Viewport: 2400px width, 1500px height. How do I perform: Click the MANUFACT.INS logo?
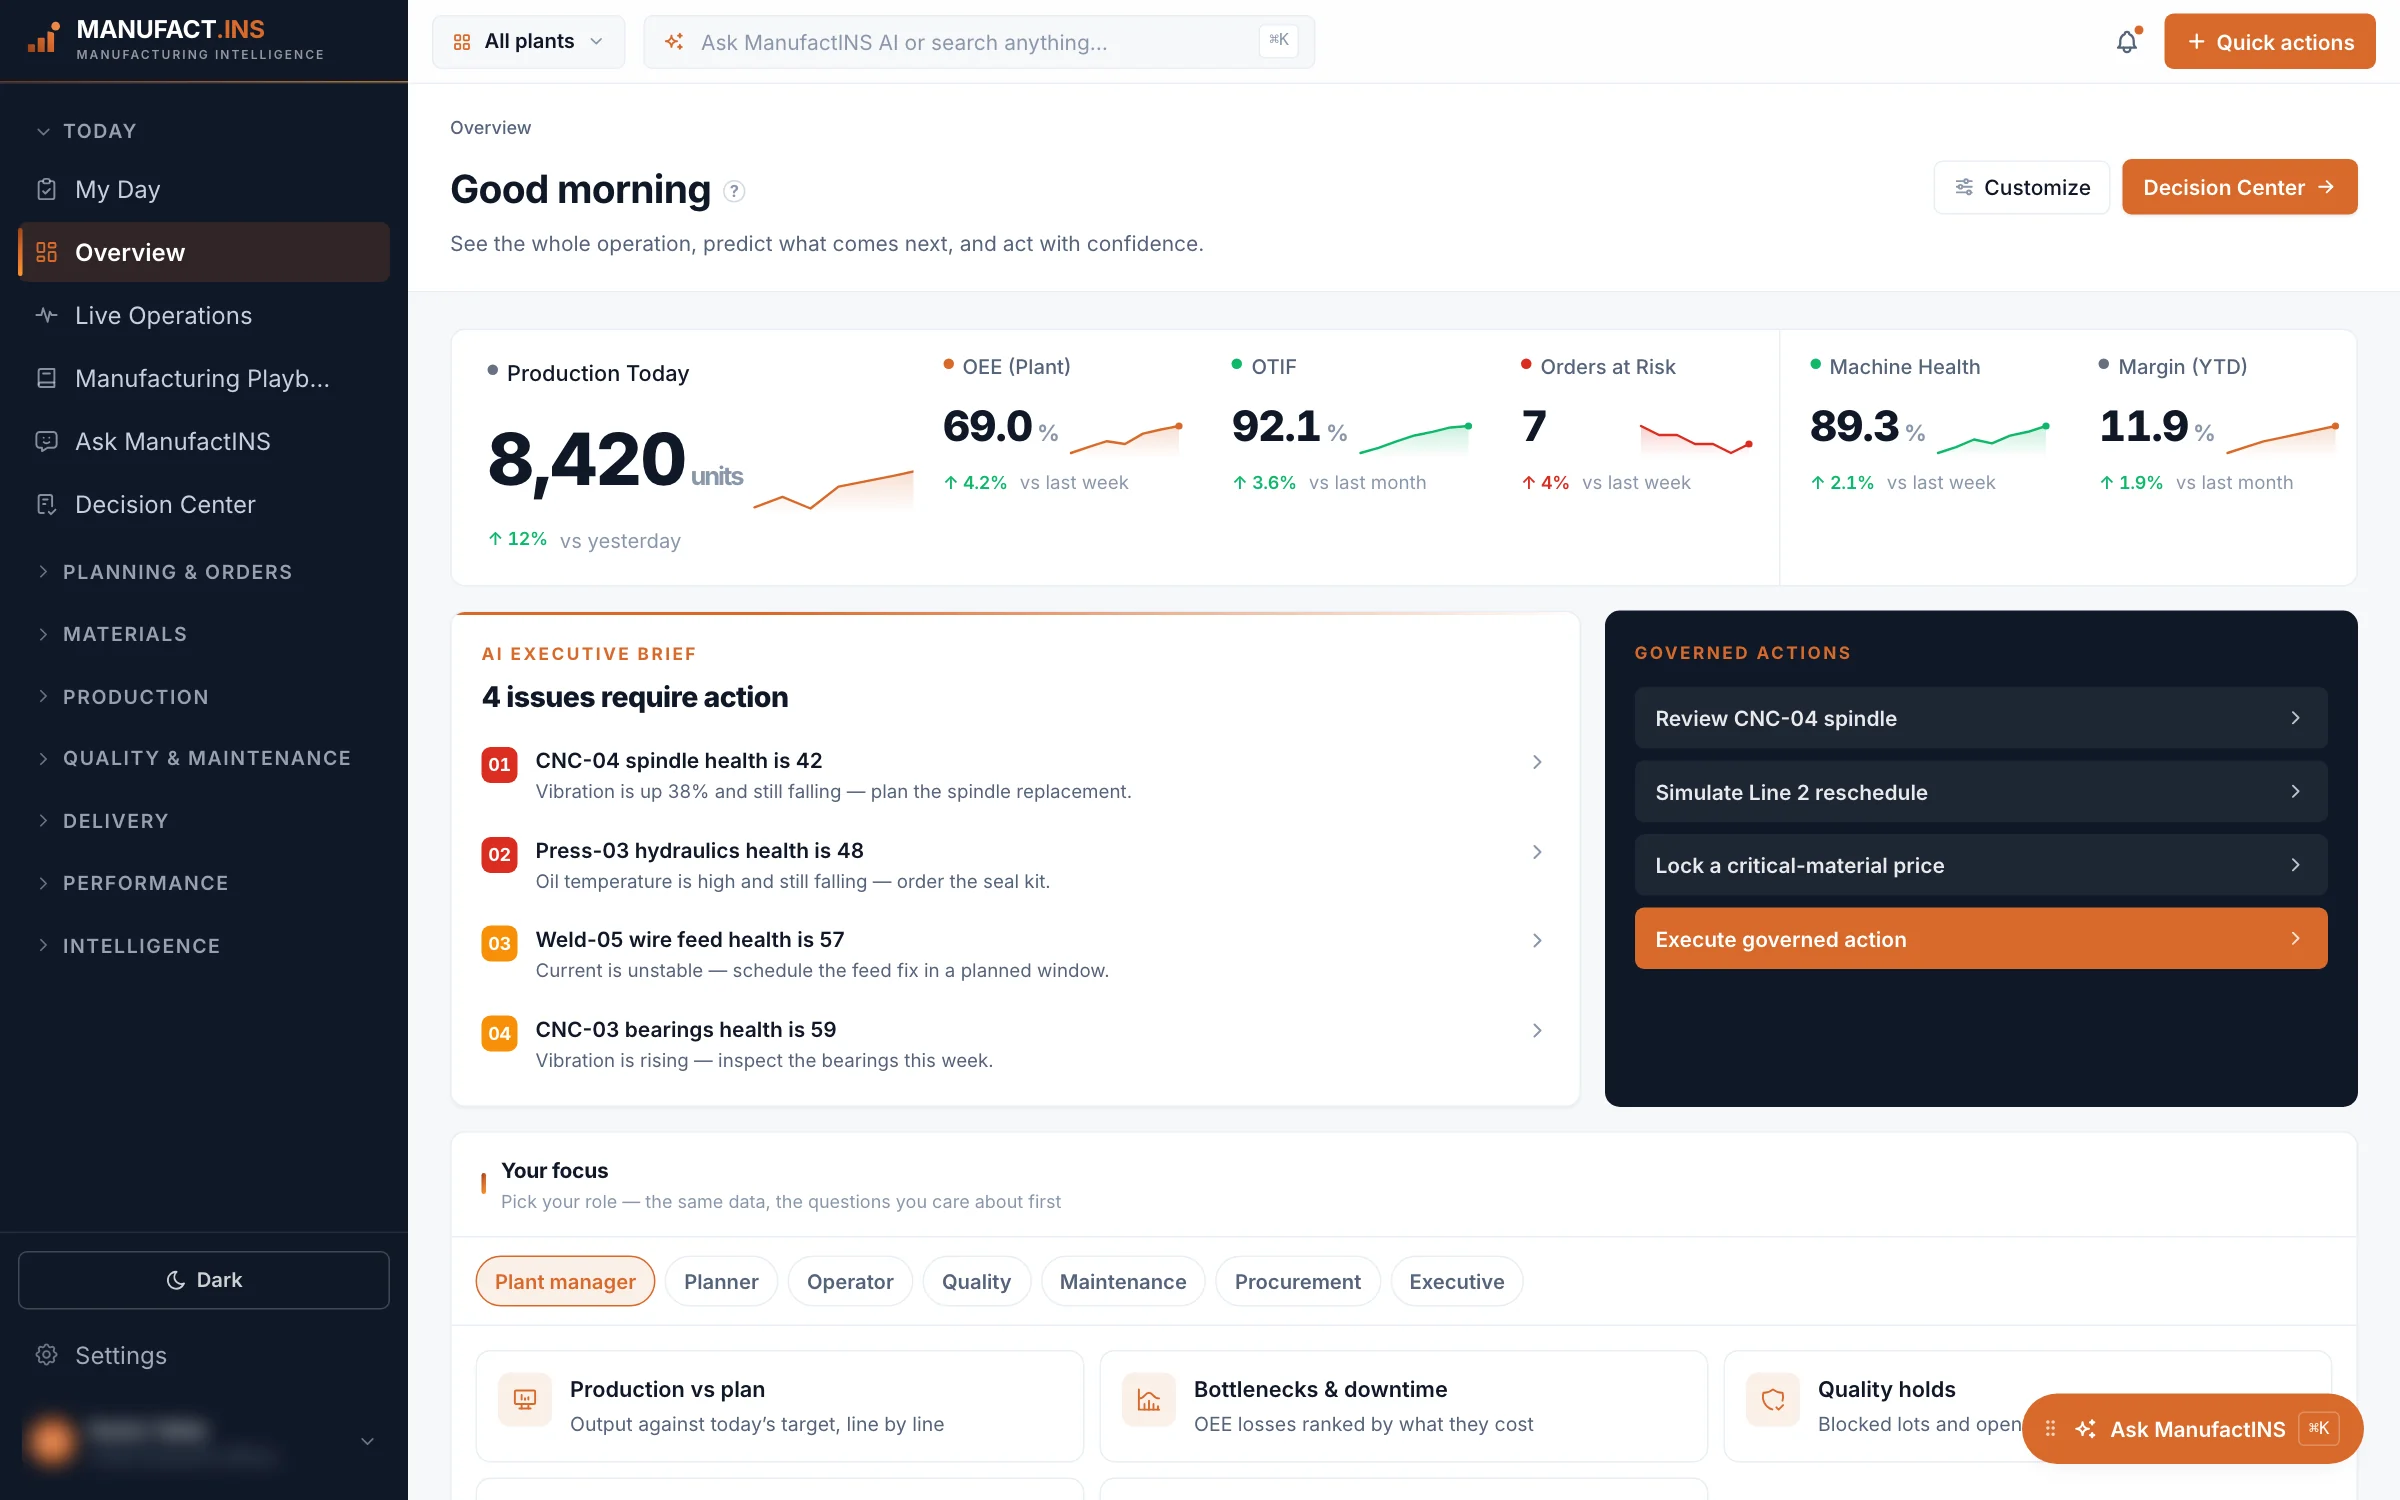click(175, 40)
